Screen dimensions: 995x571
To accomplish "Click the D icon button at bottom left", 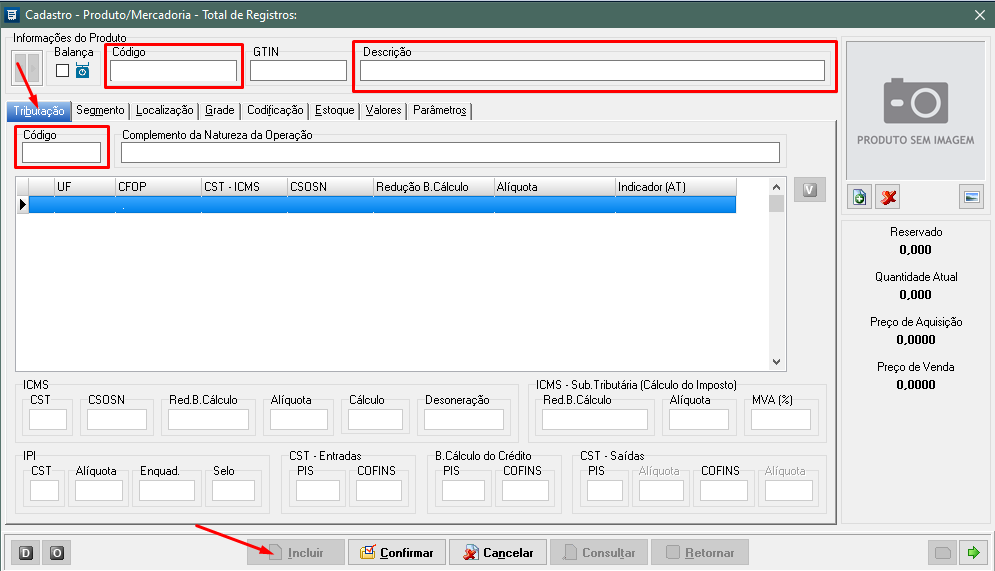I will 27,553.
